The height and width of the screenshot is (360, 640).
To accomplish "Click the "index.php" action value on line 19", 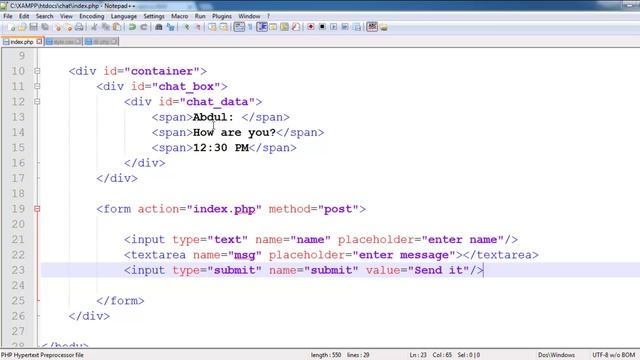I will click(x=224, y=209).
